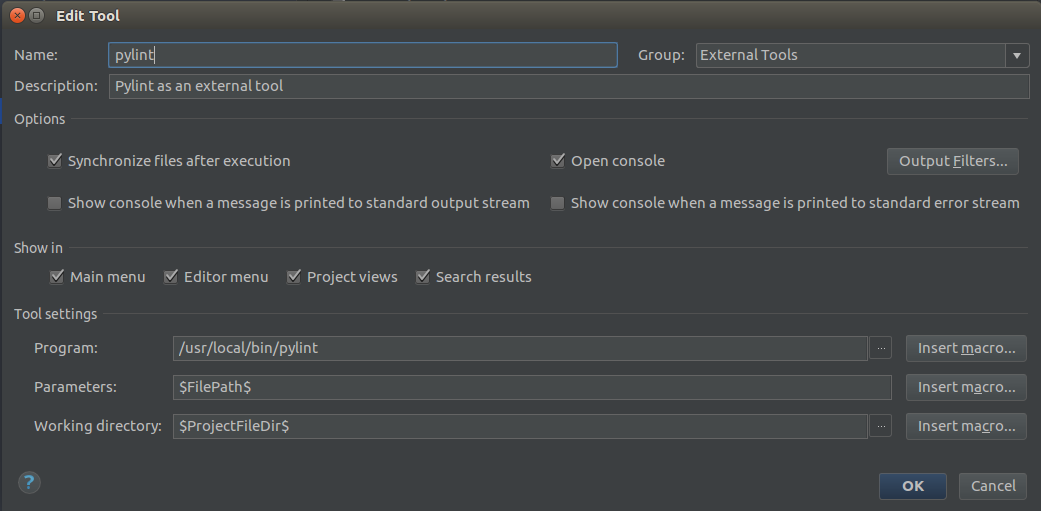Enable show console on standard error stream

pyautogui.click(x=558, y=203)
